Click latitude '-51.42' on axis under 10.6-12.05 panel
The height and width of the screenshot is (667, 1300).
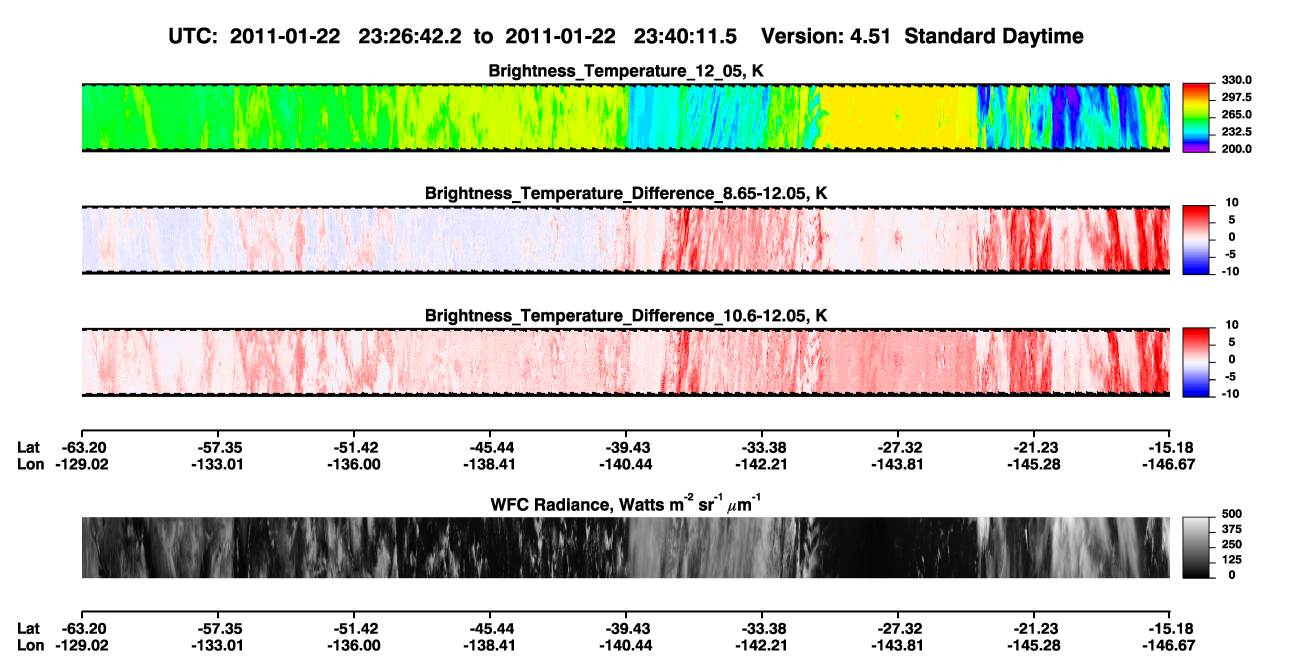point(354,446)
